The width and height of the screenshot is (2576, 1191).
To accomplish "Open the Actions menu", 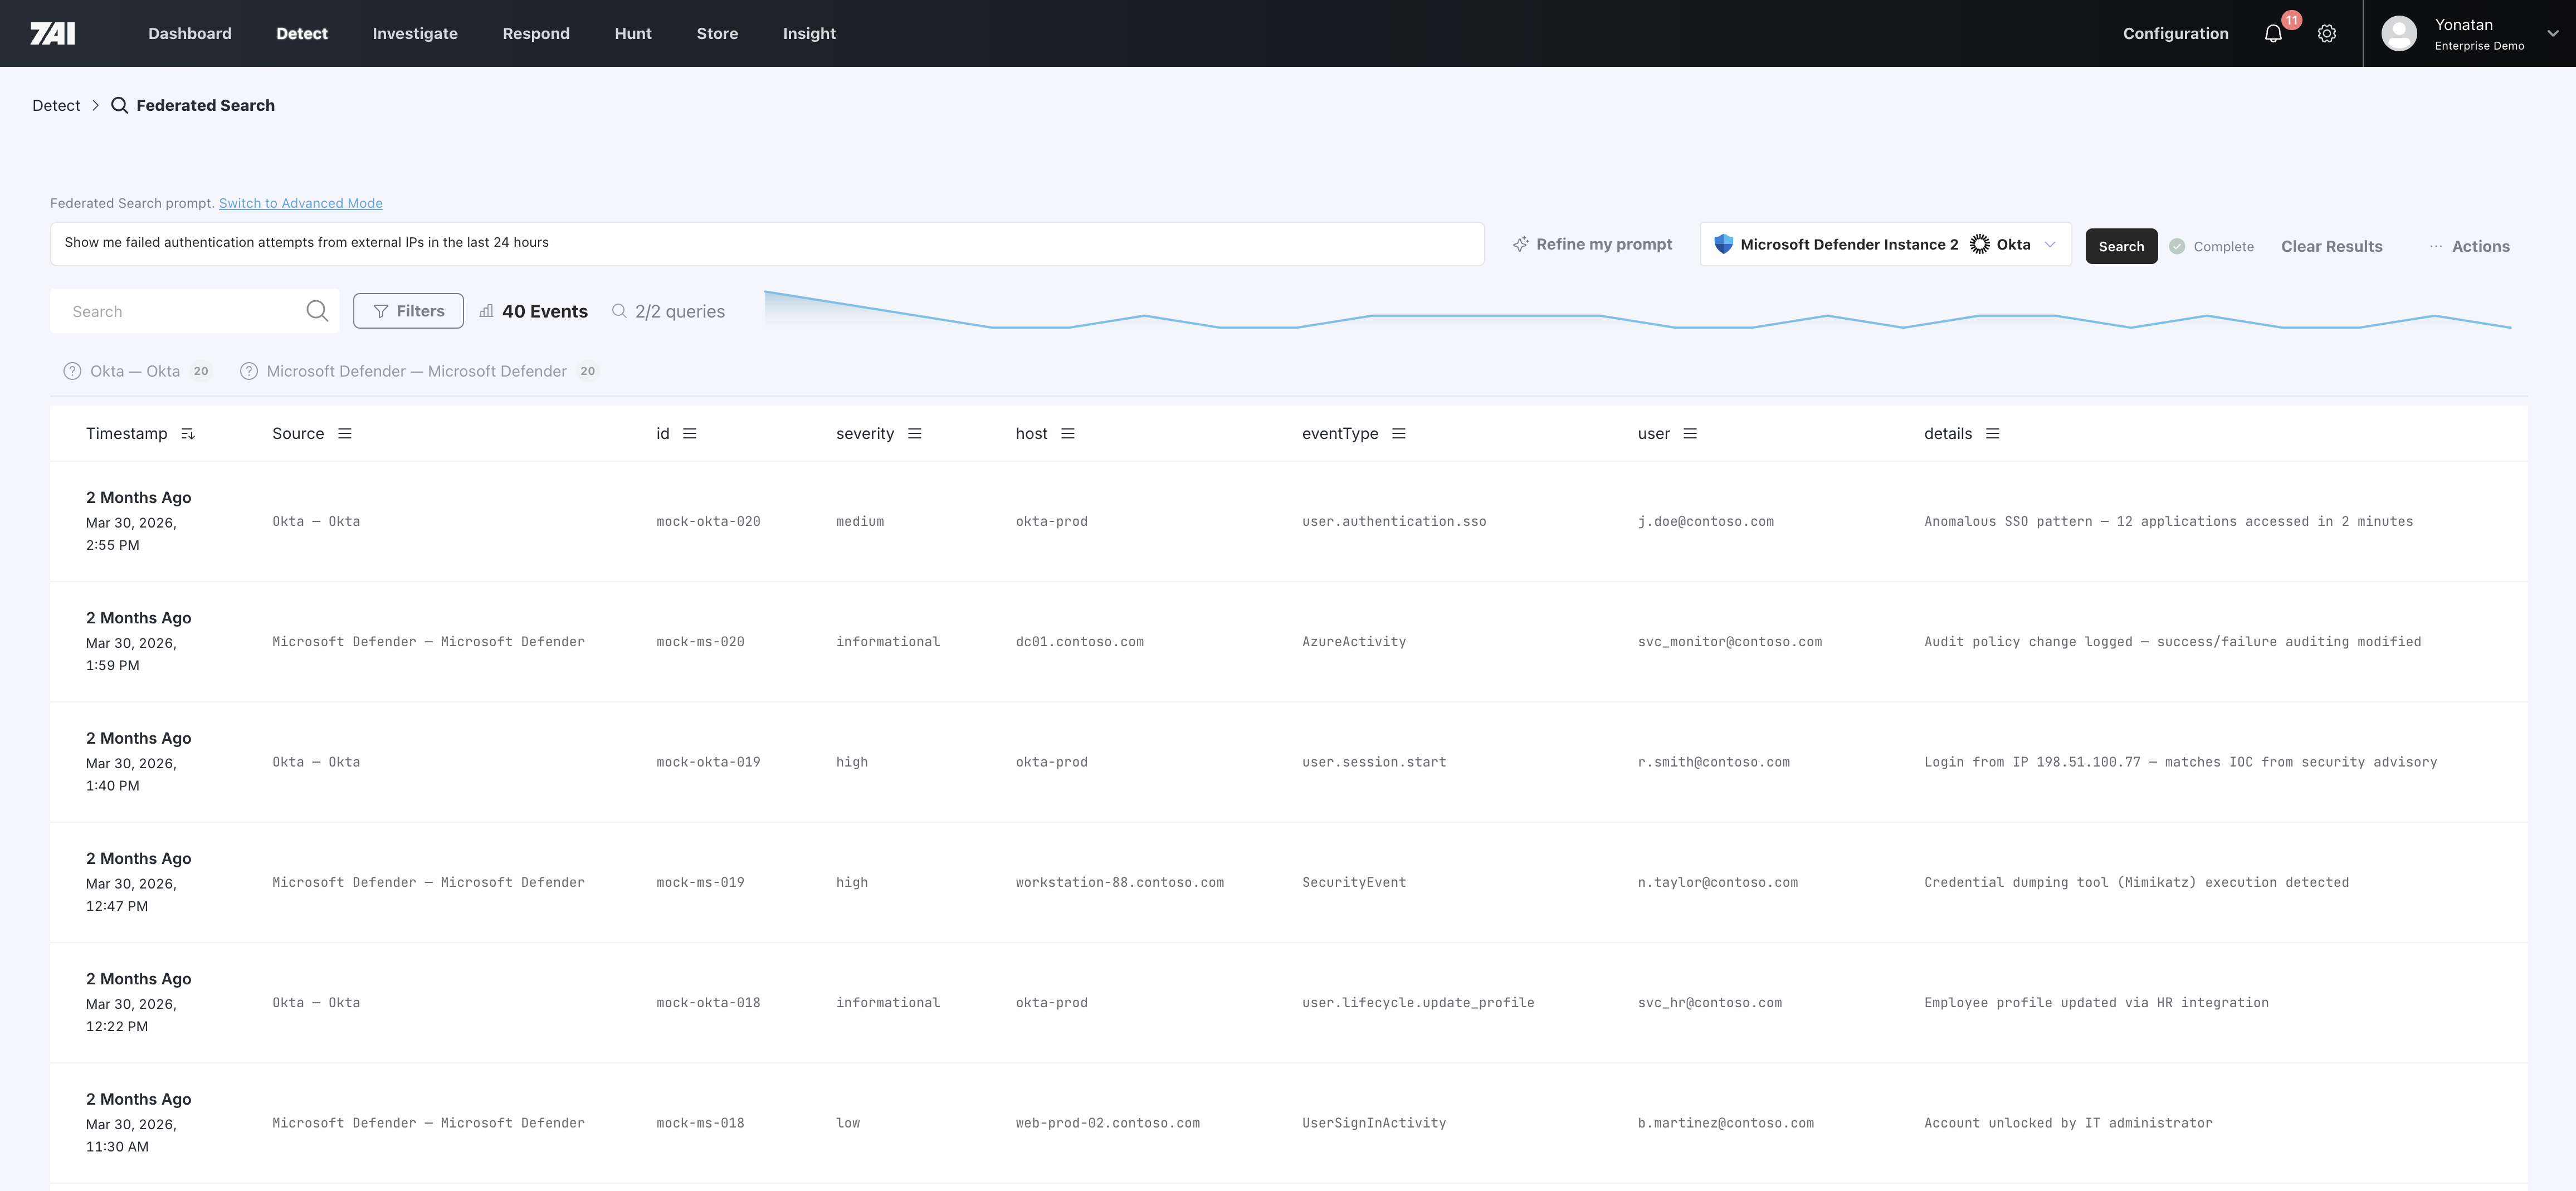I will (x=2469, y=246).
